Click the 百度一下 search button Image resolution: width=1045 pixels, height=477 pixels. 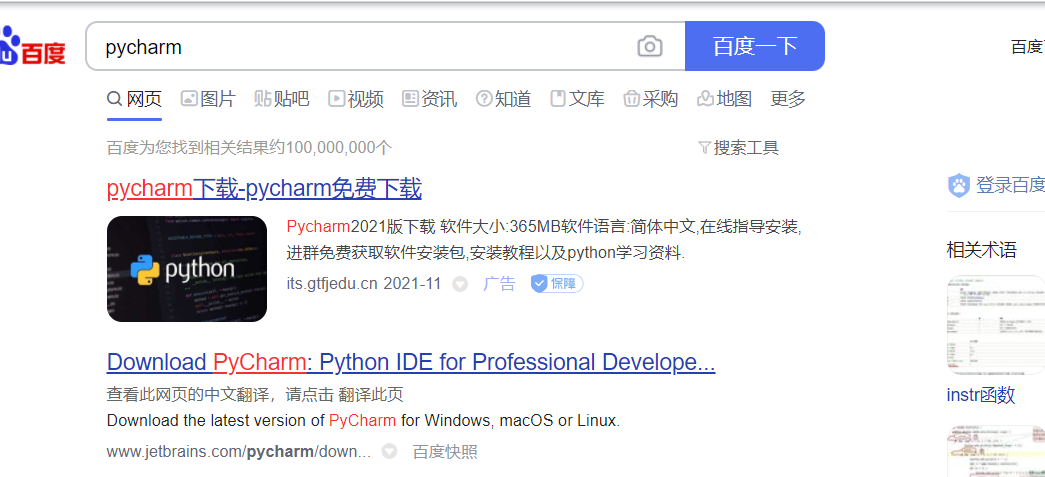pos(754,46)
